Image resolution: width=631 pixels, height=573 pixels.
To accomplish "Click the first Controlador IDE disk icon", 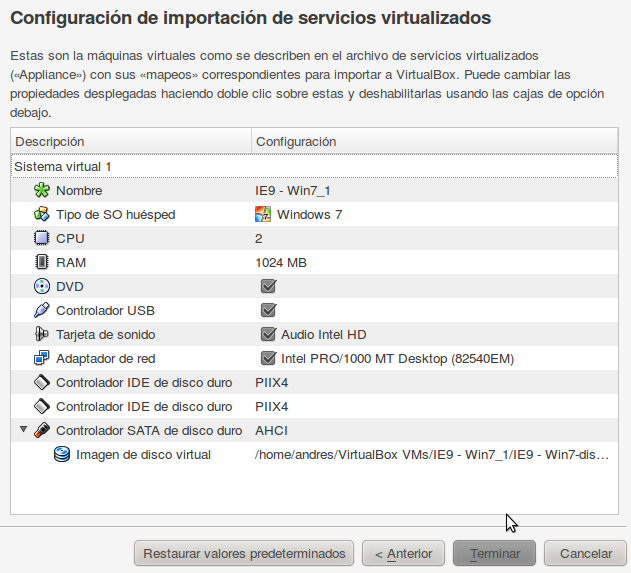I will [x=42, y=382].
